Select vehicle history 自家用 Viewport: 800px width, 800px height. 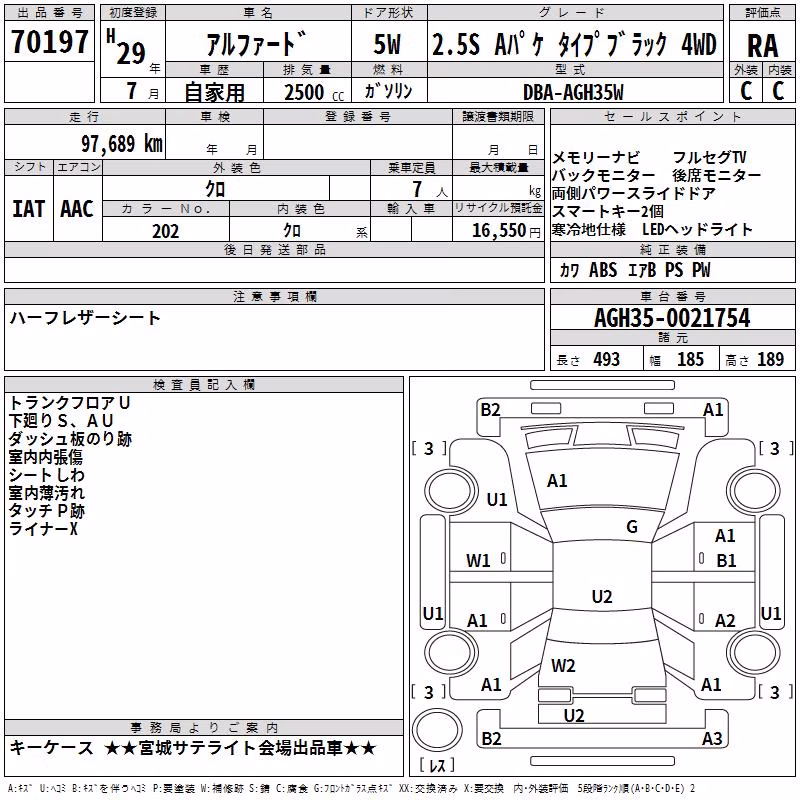[x=214, y=92]
